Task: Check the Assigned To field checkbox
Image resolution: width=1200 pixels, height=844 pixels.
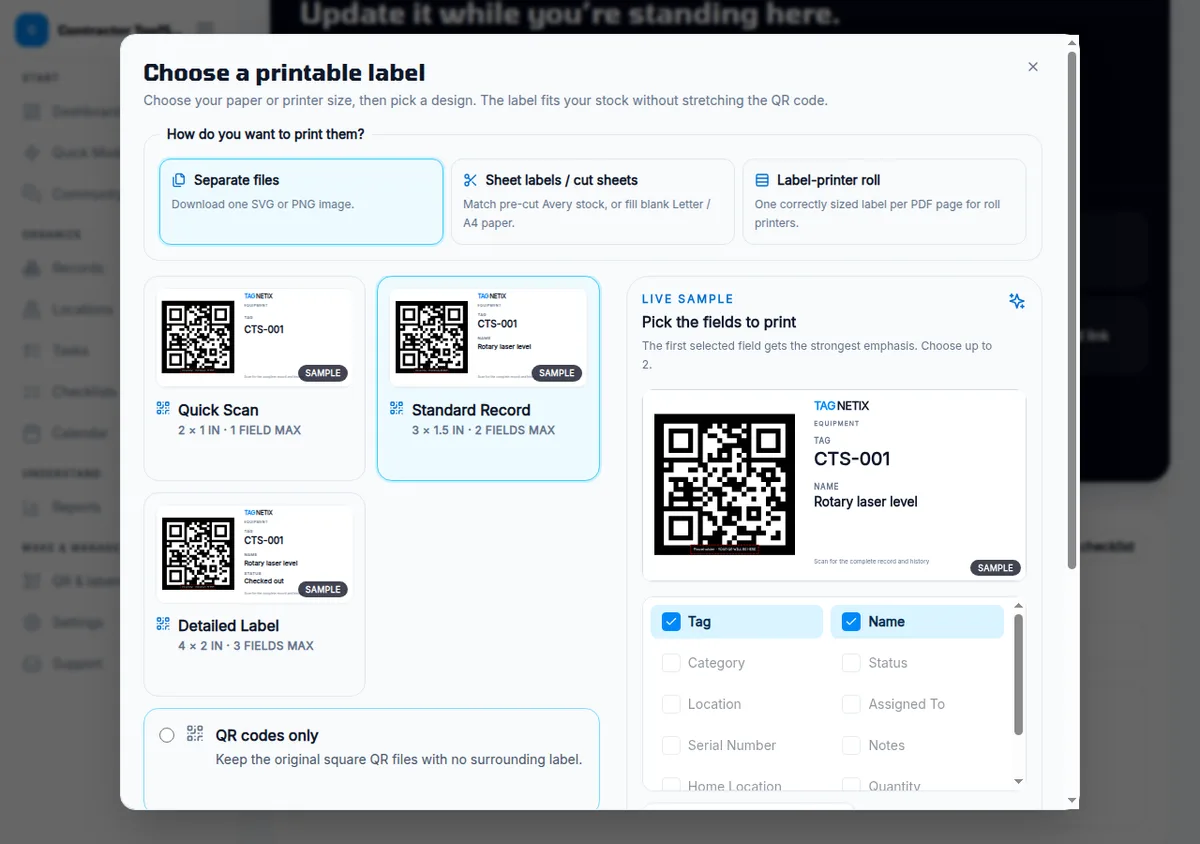Action: click(851, 704)
